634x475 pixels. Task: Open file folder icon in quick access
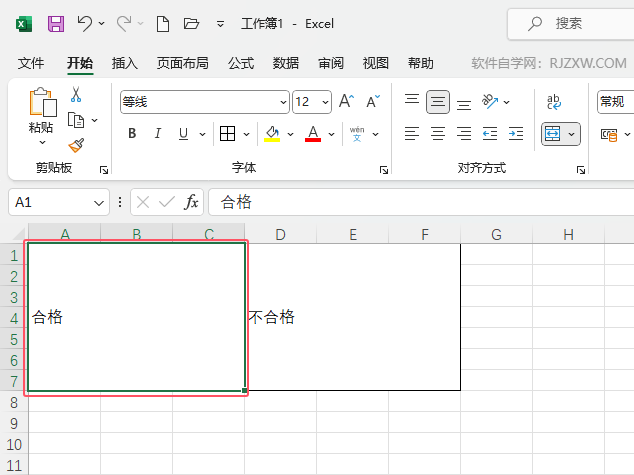(191, 23)
